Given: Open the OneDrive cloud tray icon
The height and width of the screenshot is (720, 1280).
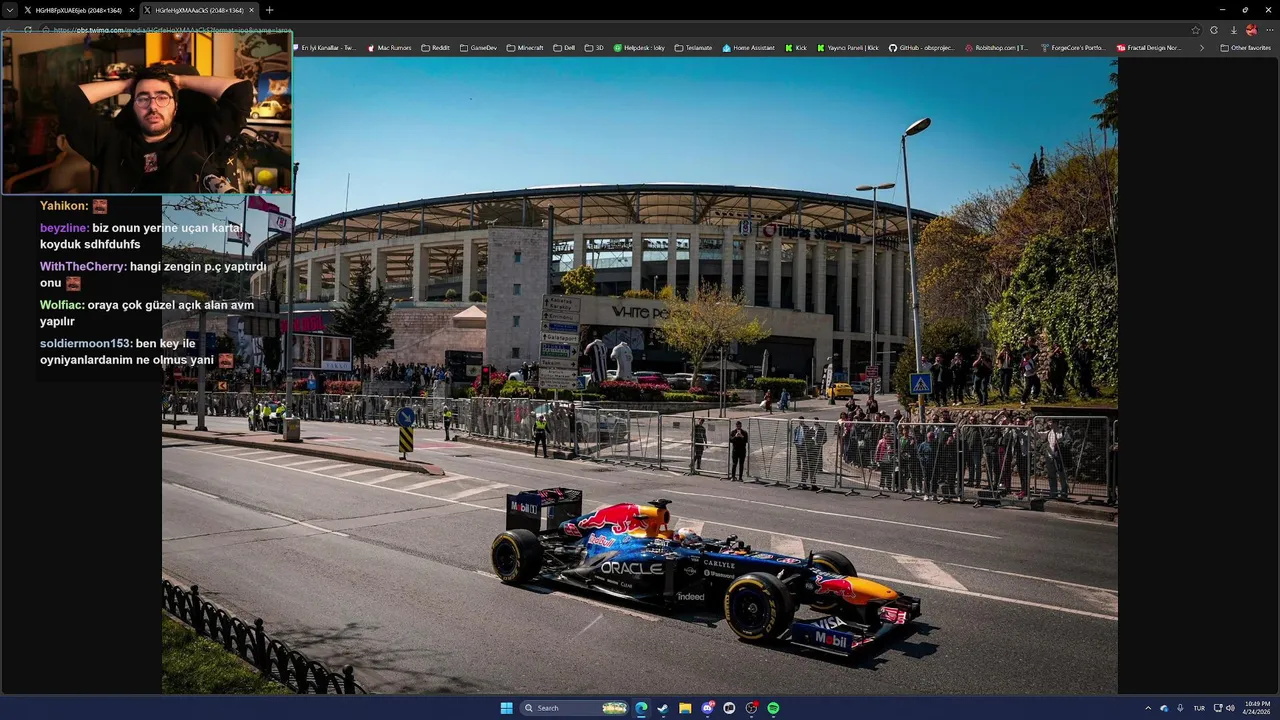Looking at the screenshot, I should [x=1164, y=708].
